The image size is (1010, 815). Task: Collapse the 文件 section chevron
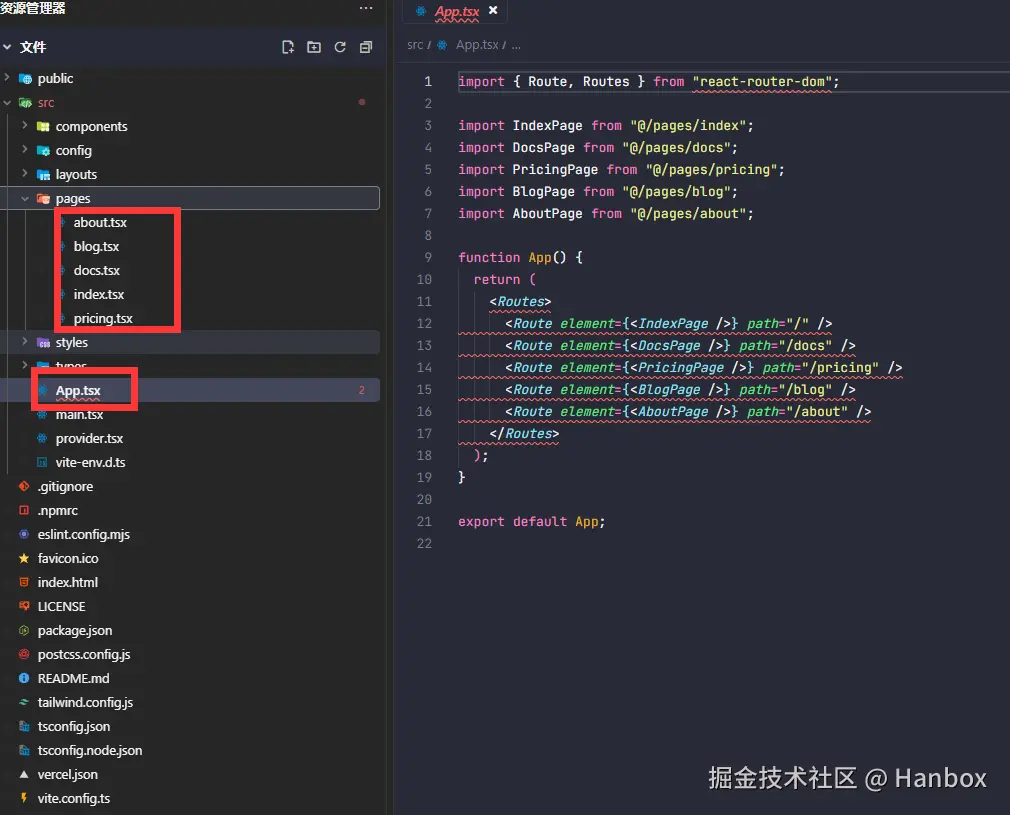coord(7,47)
